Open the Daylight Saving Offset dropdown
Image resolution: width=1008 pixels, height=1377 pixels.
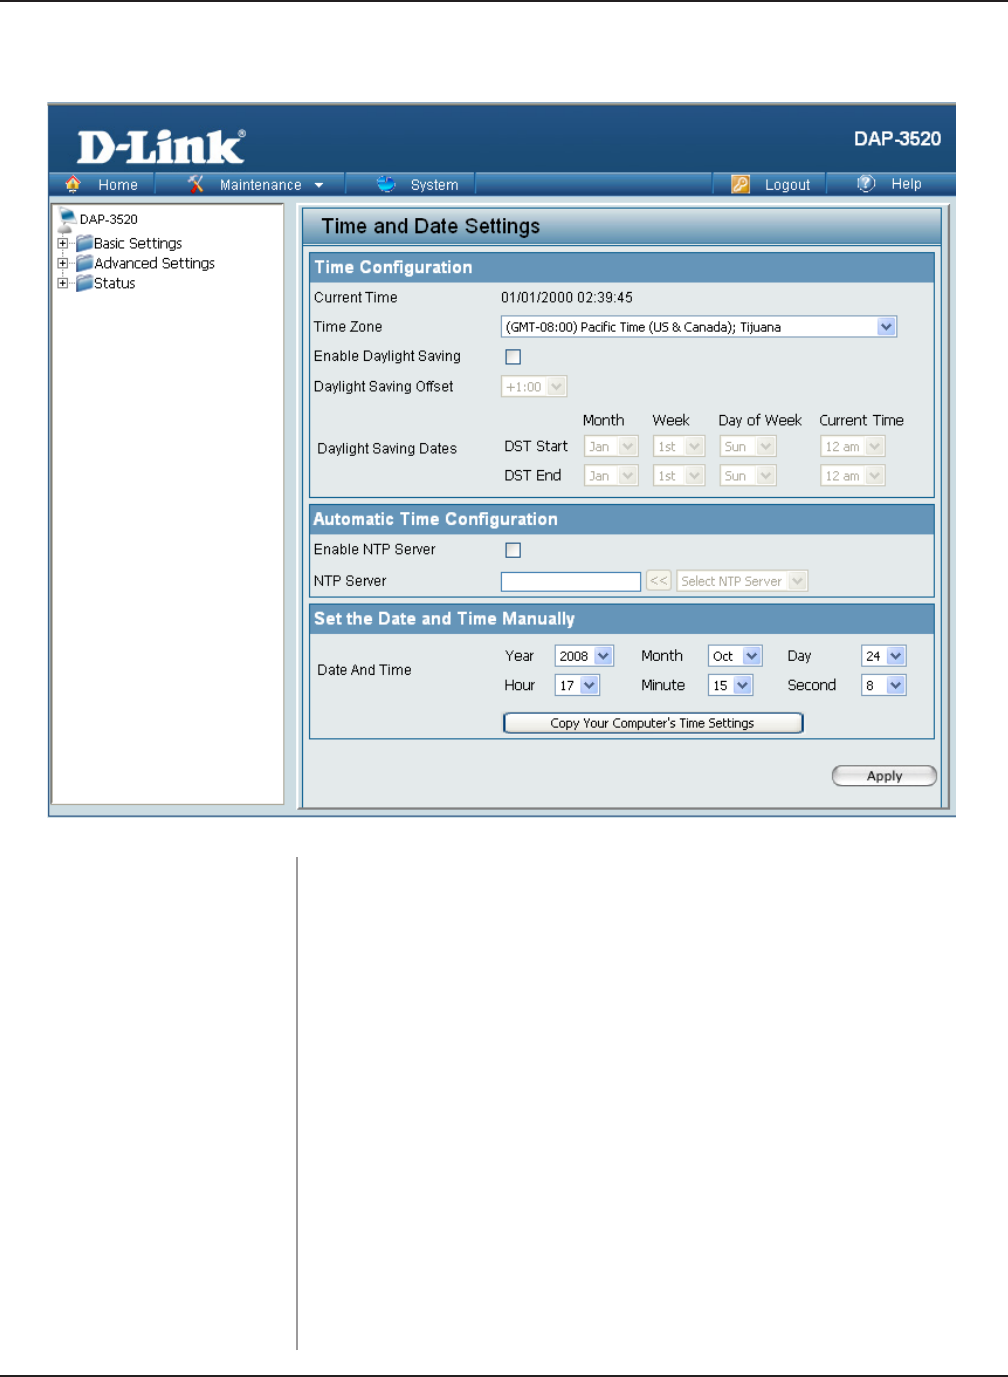(x=534, y=387)
